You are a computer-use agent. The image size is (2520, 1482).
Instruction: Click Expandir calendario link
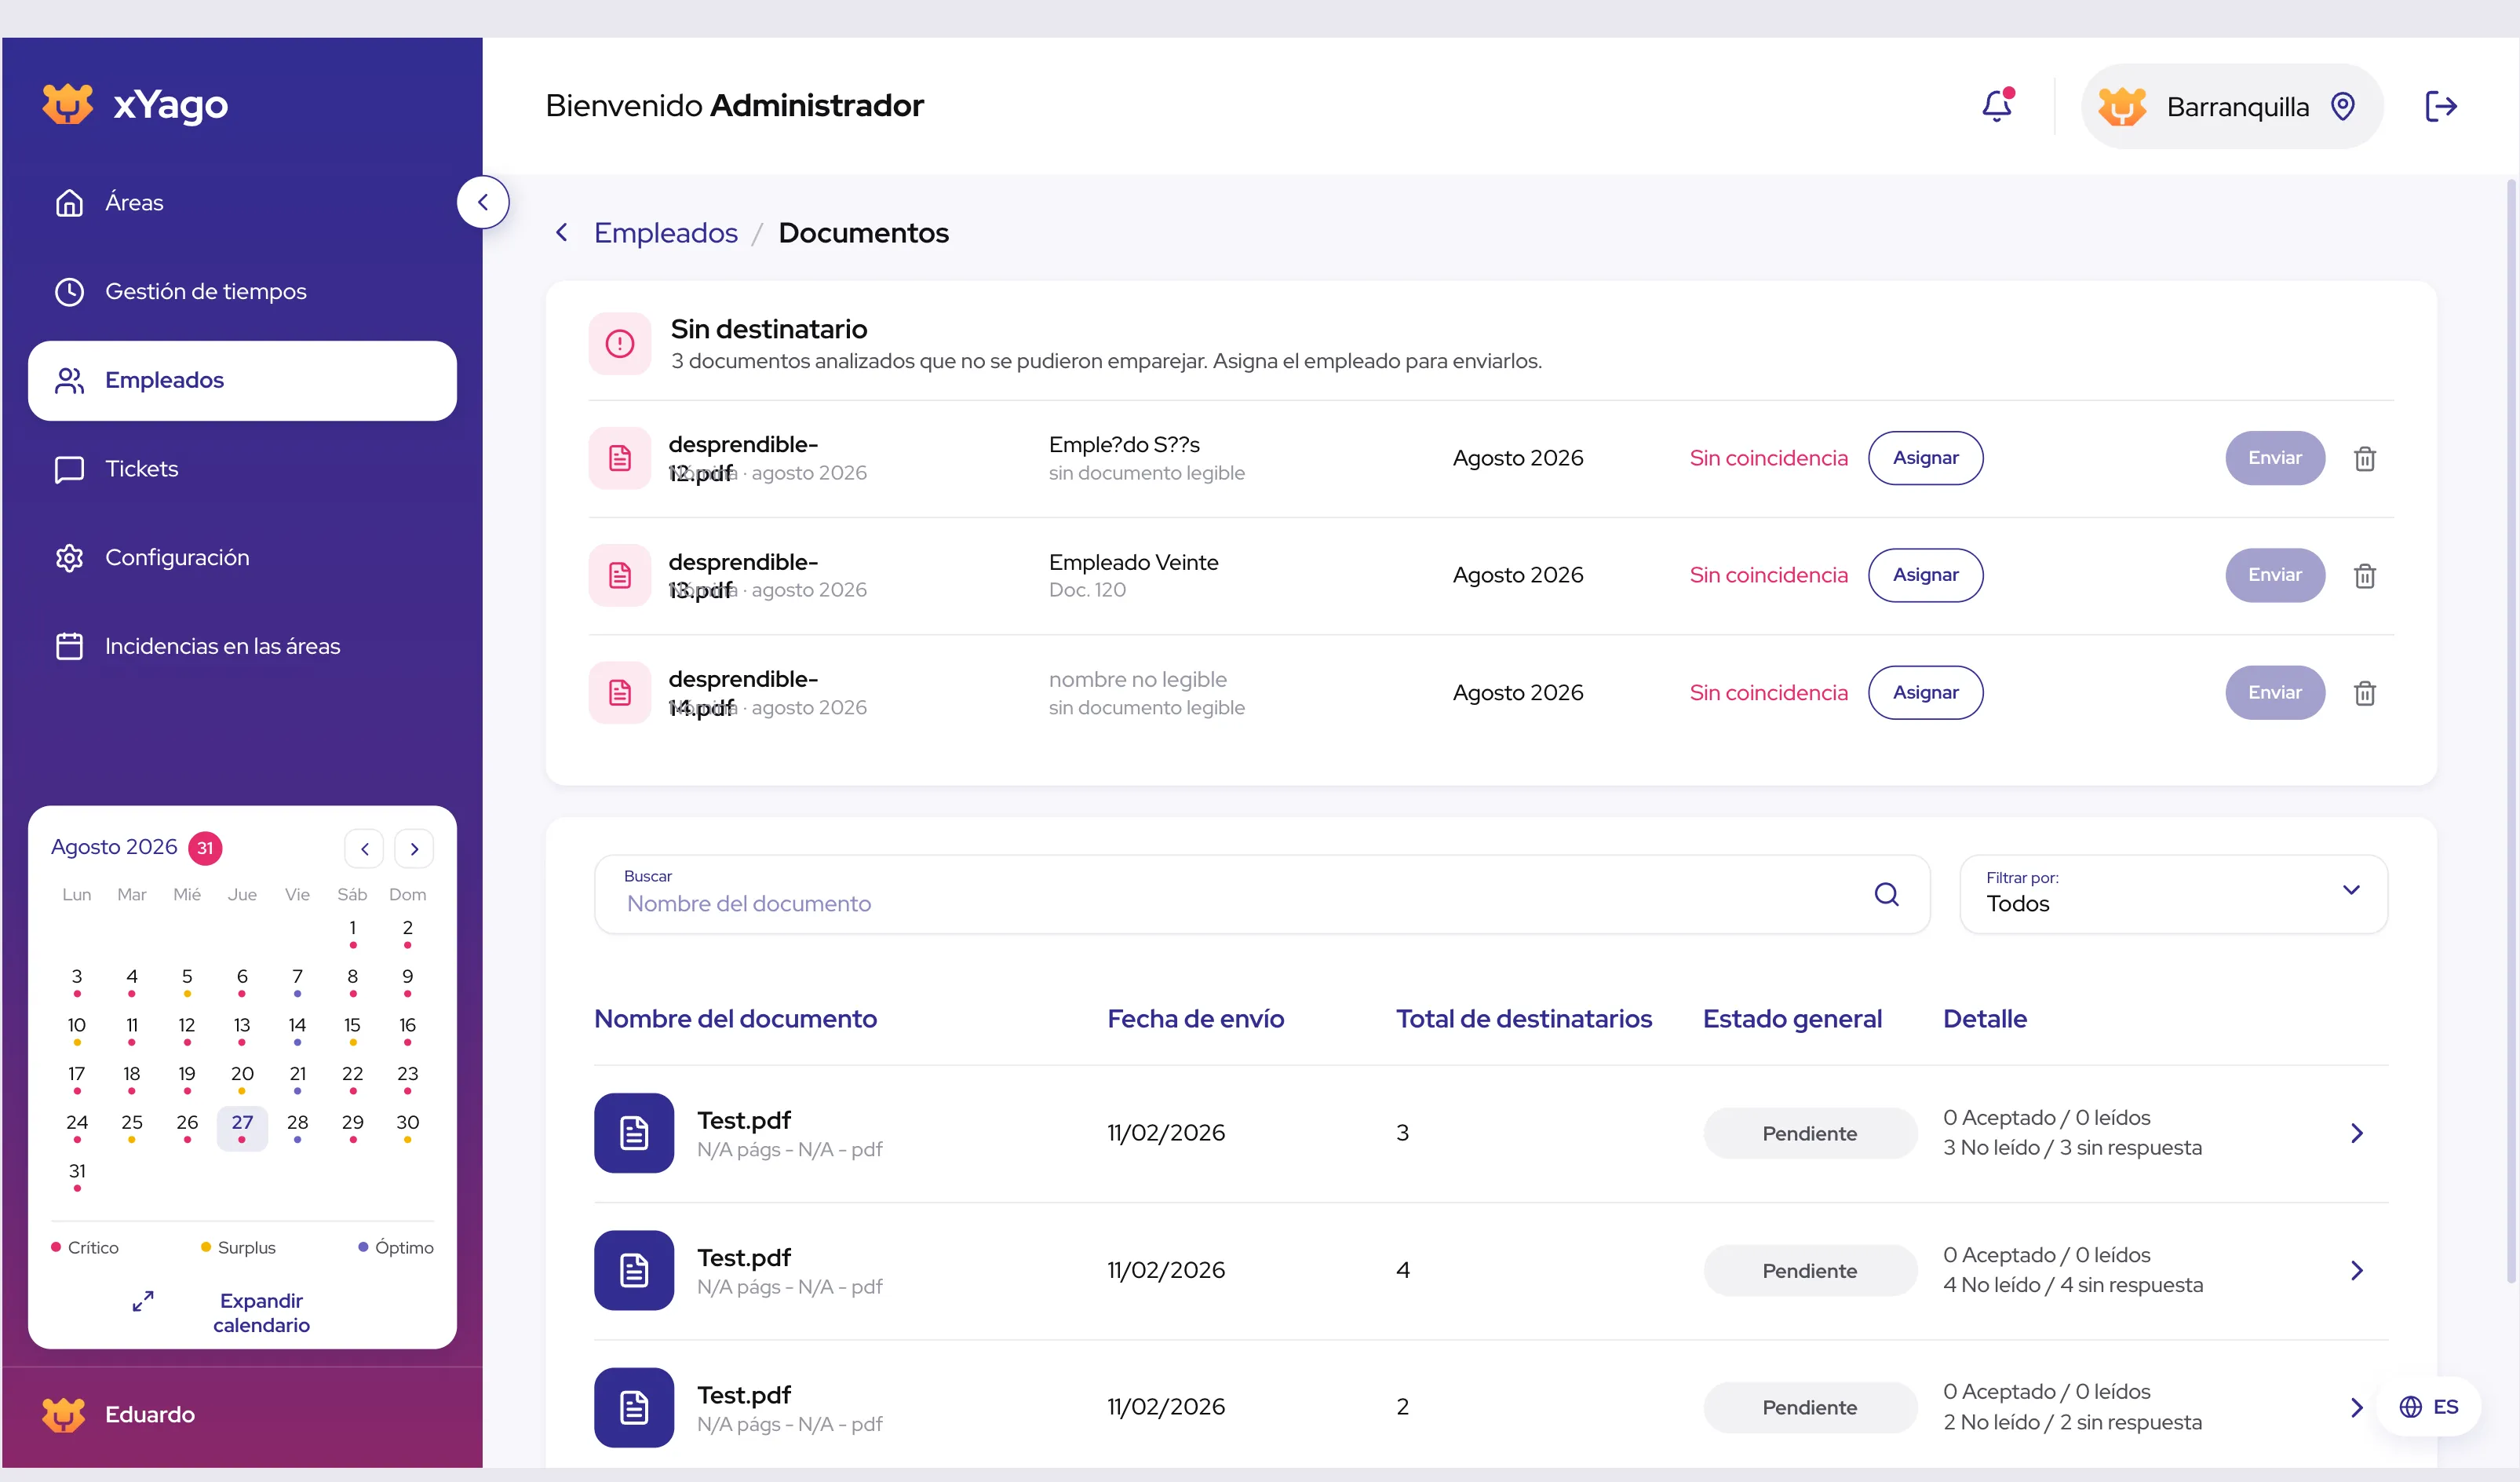(261, 1313)
